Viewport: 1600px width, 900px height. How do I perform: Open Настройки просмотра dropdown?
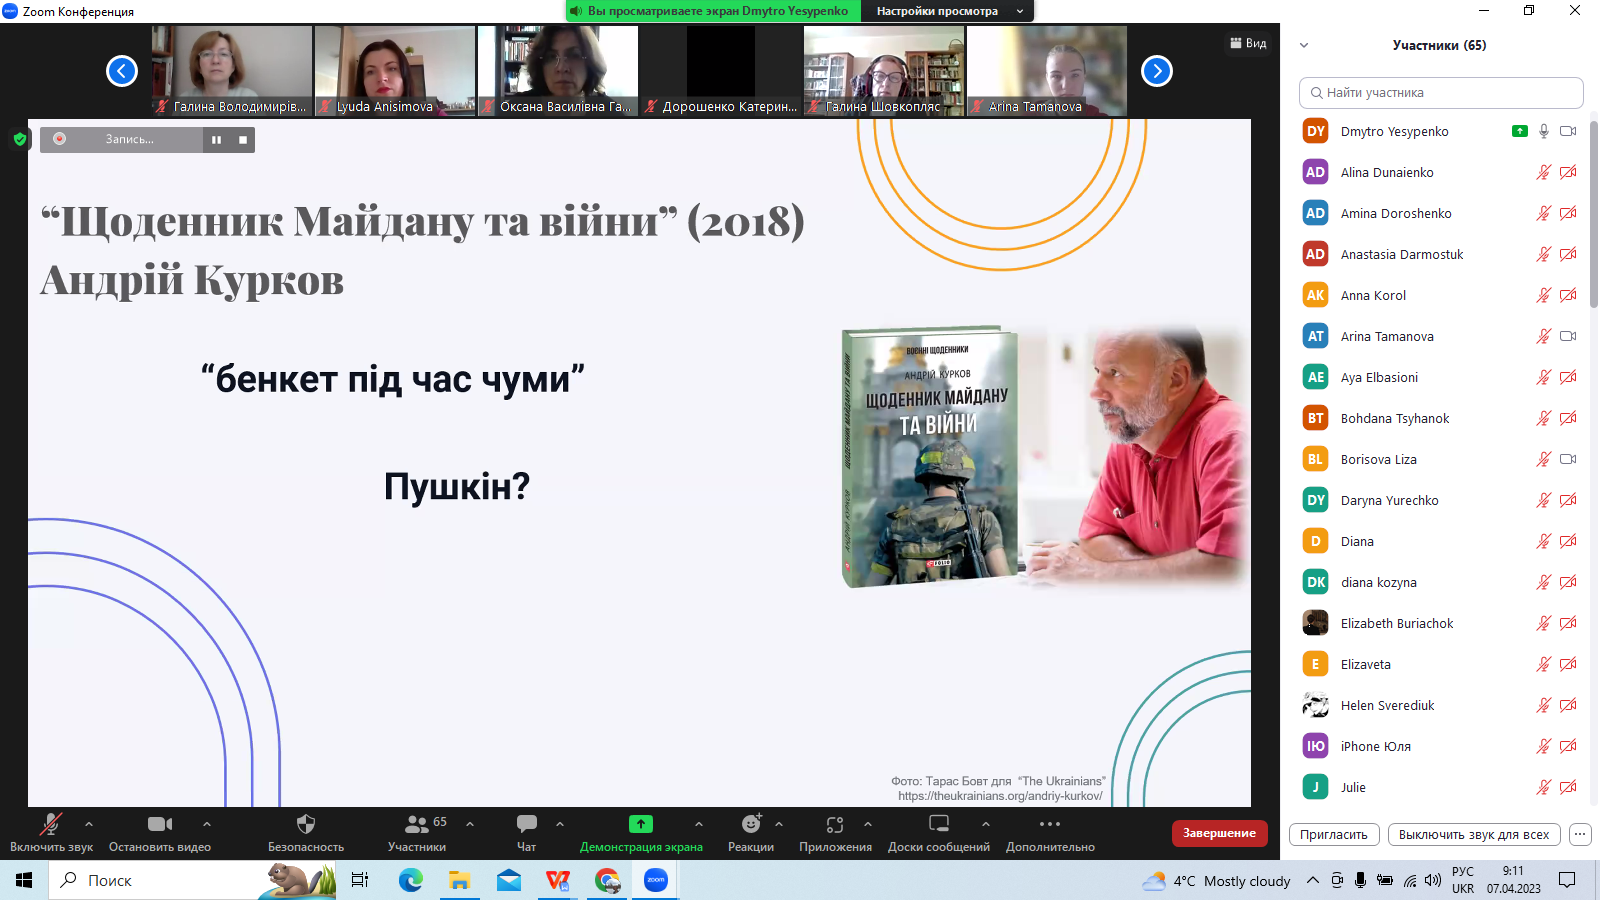click(x=947, y=11)
